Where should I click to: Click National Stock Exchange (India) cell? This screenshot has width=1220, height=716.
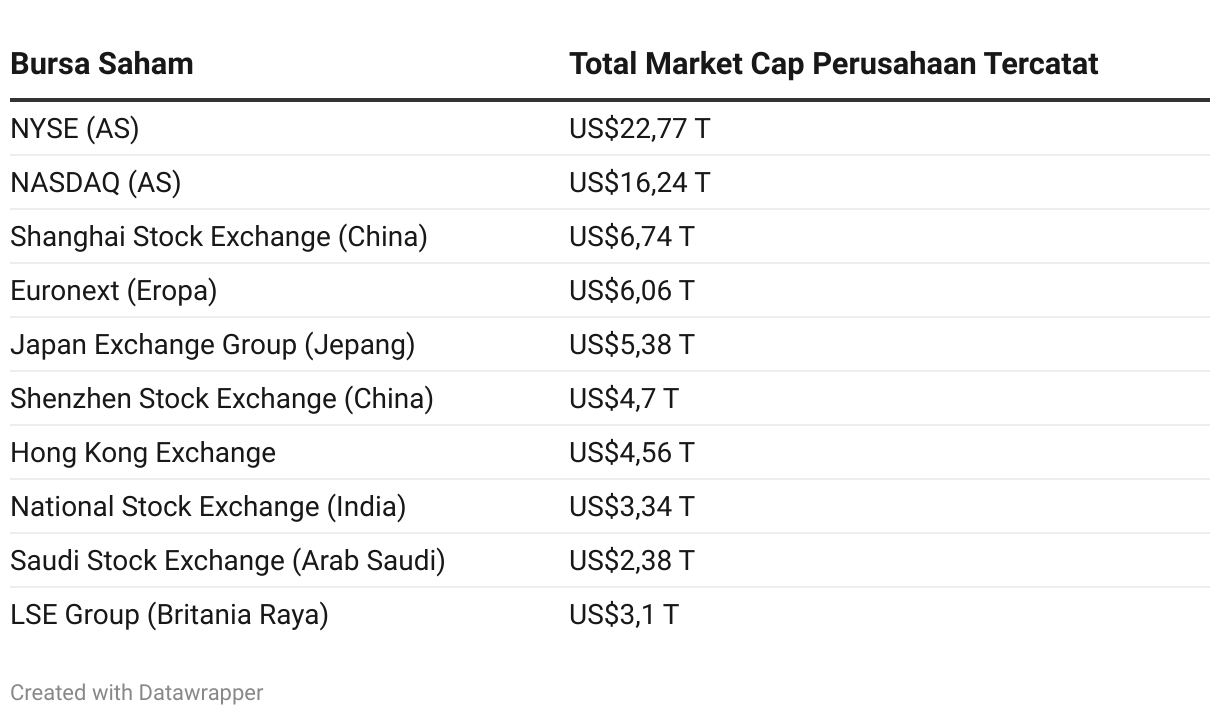click(208, 507)
